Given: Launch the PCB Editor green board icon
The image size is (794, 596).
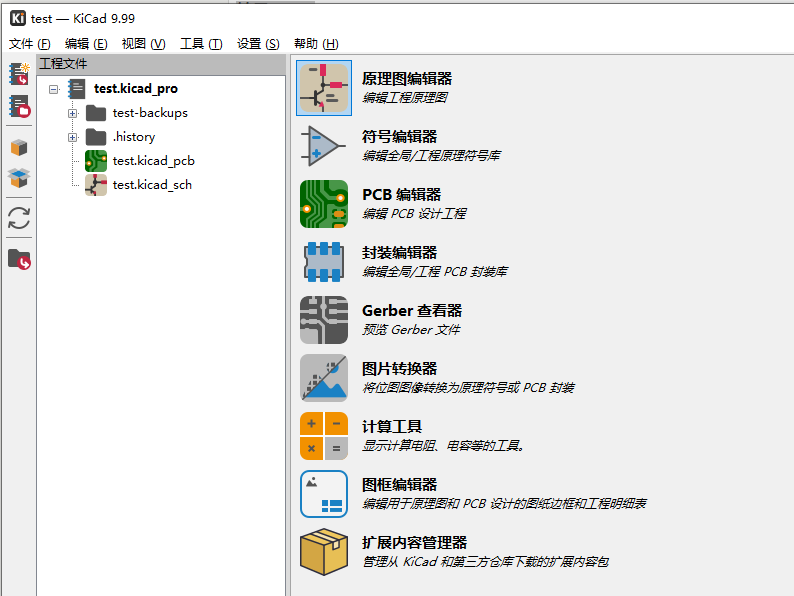Looking at the screenshot, I should click(324, 204).
